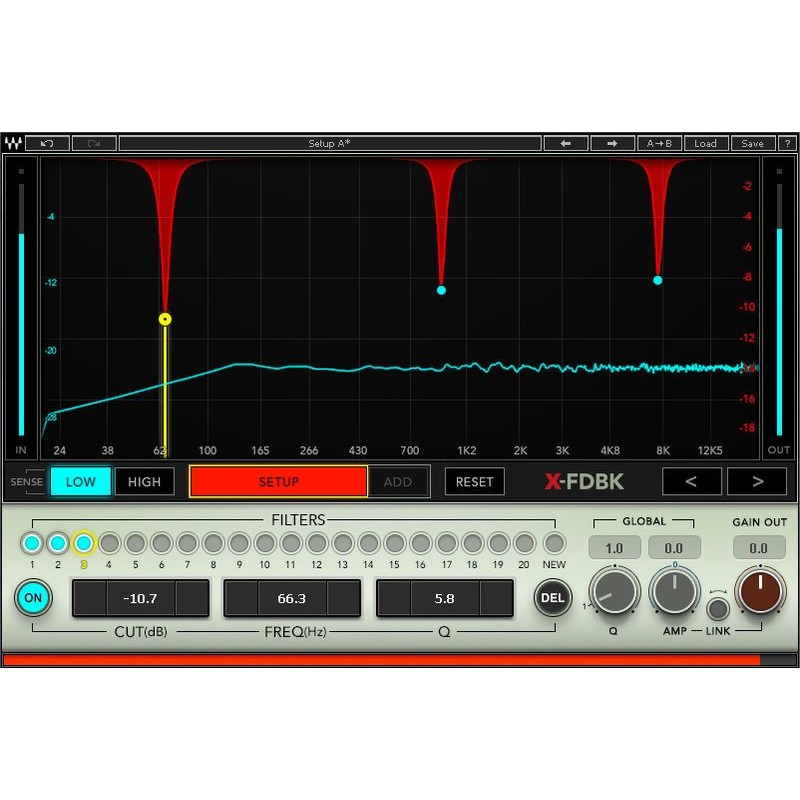
Task: Click the undo arrow icon
Action: (47, 144)
